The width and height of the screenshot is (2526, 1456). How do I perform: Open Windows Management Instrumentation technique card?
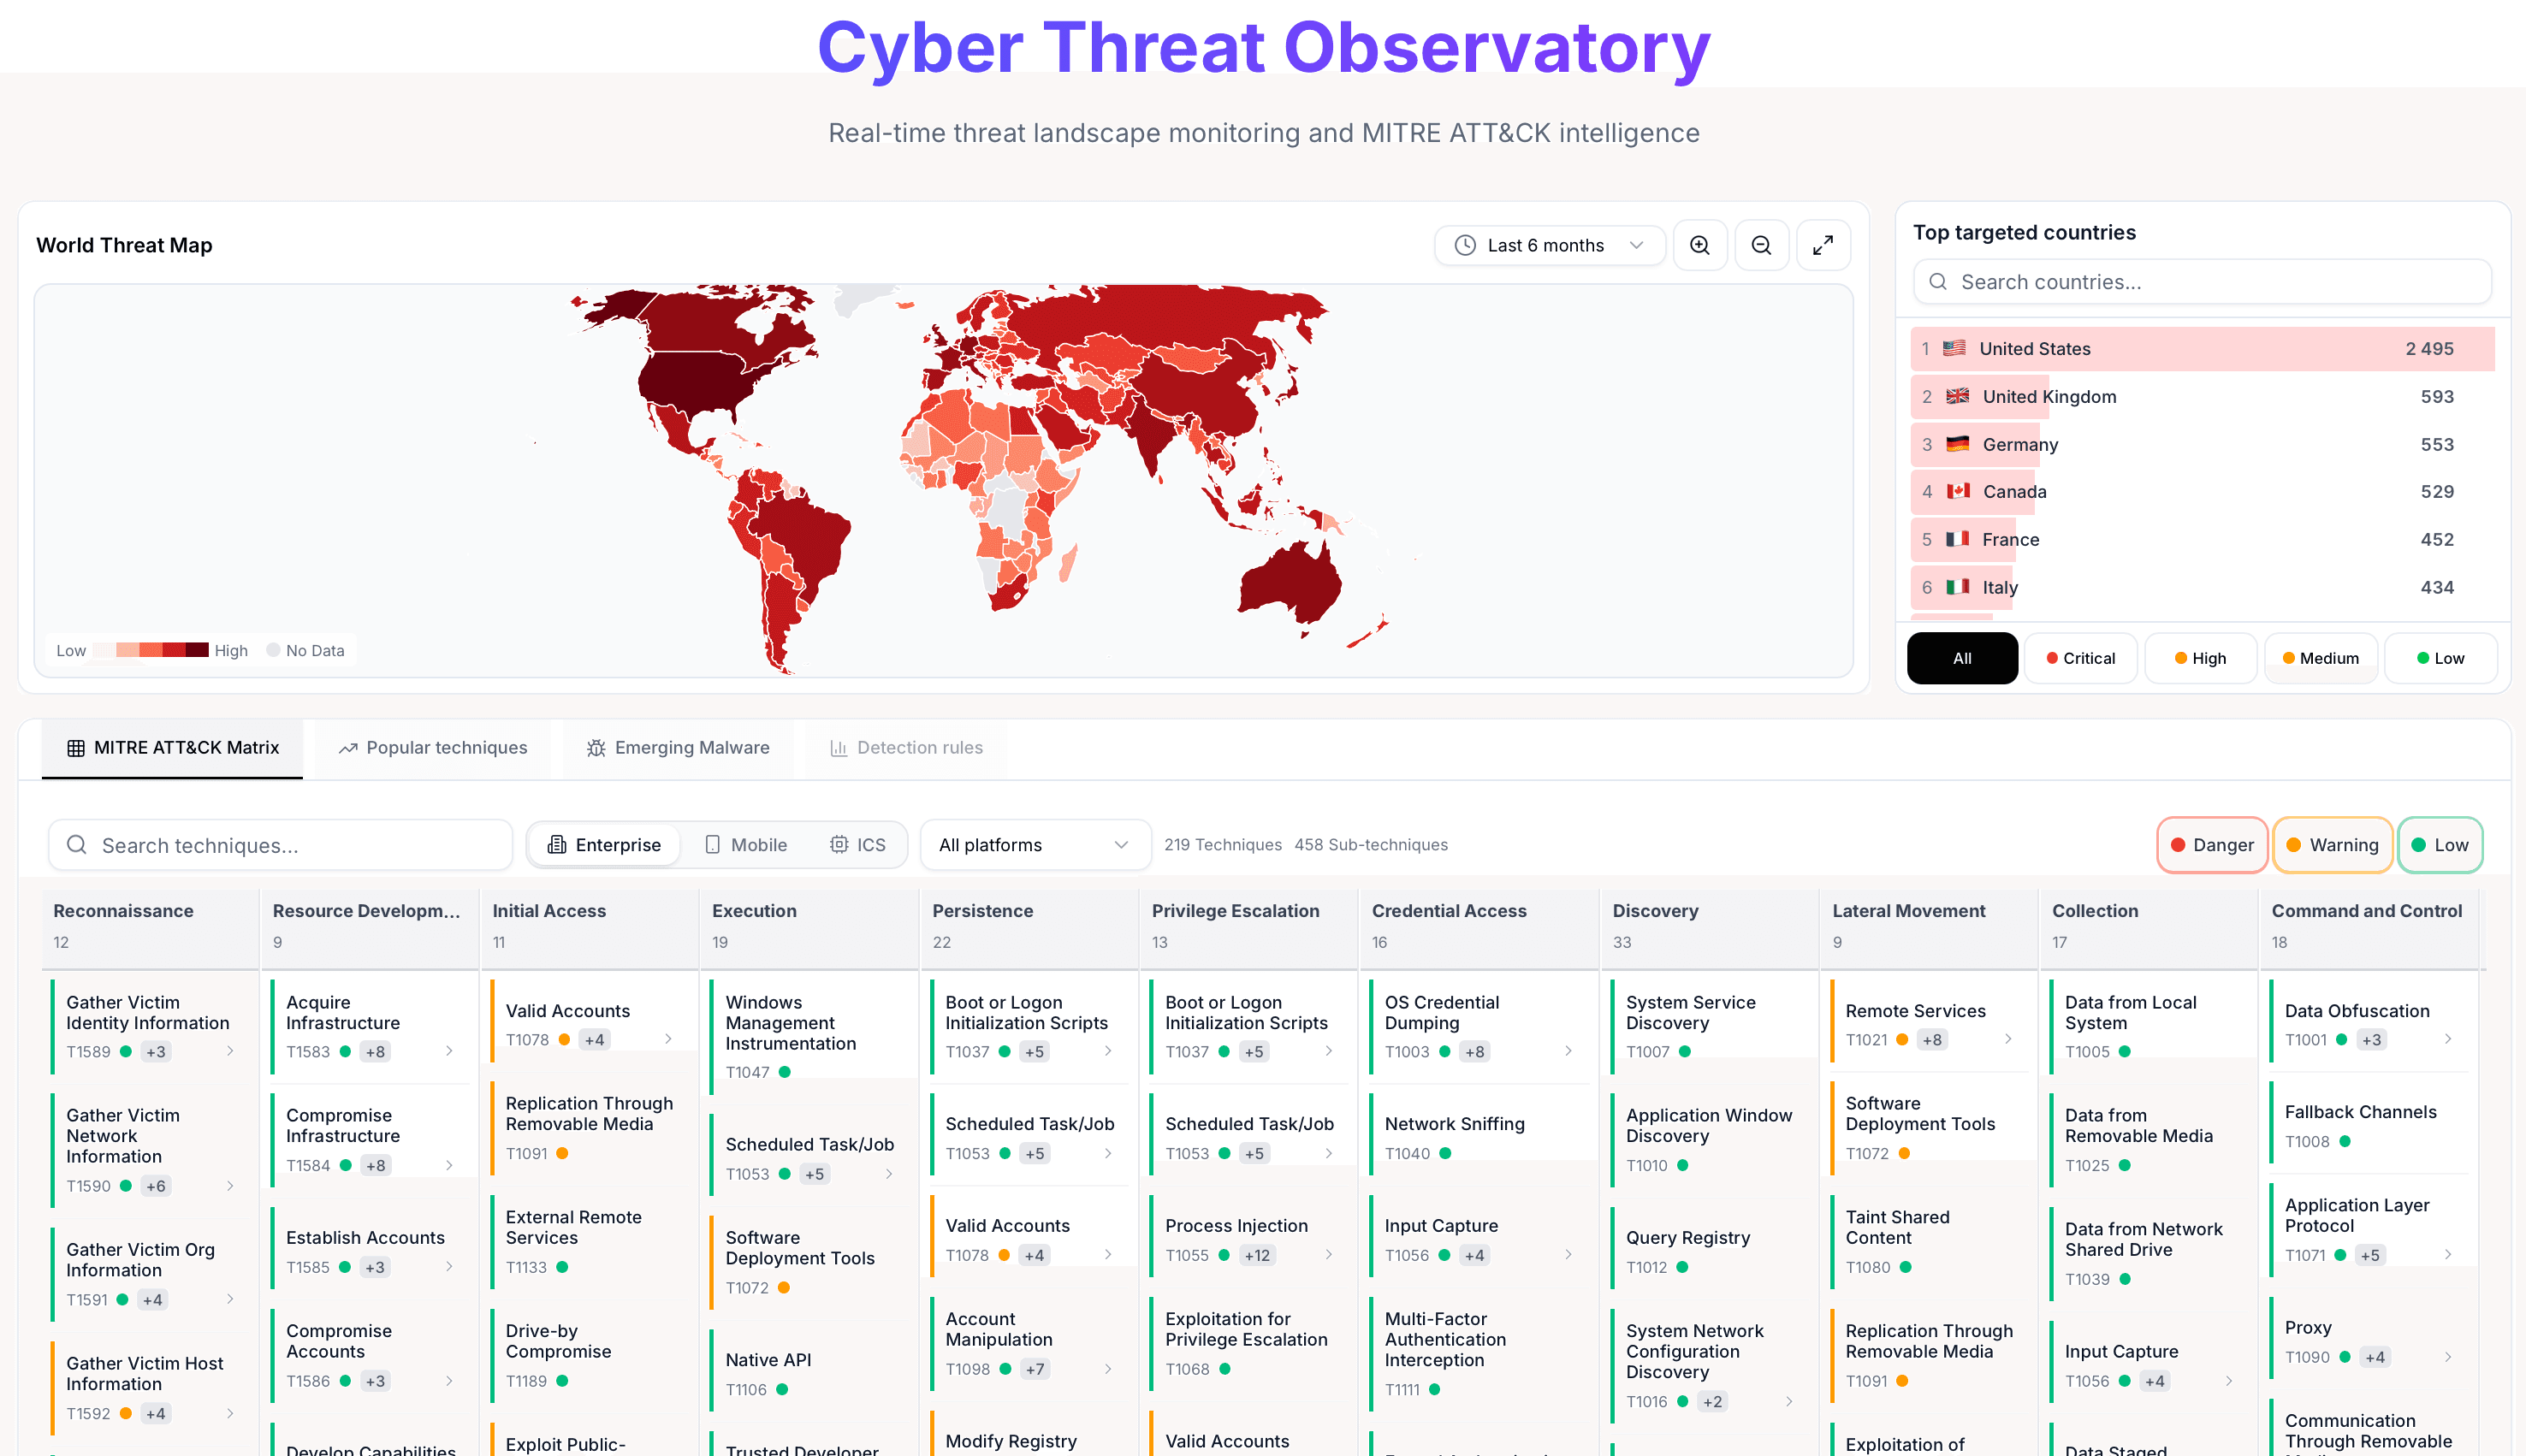[810, 1036]
